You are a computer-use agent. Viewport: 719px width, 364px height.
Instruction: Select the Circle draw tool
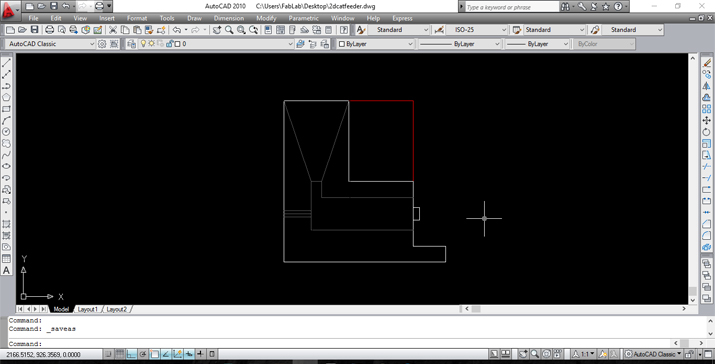point(6,132)
